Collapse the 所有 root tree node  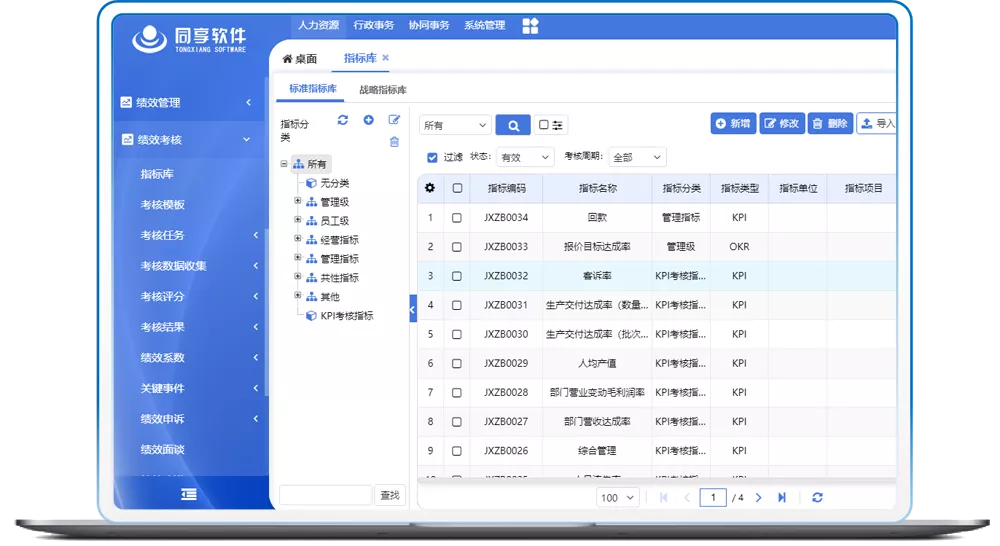(284, 164)
